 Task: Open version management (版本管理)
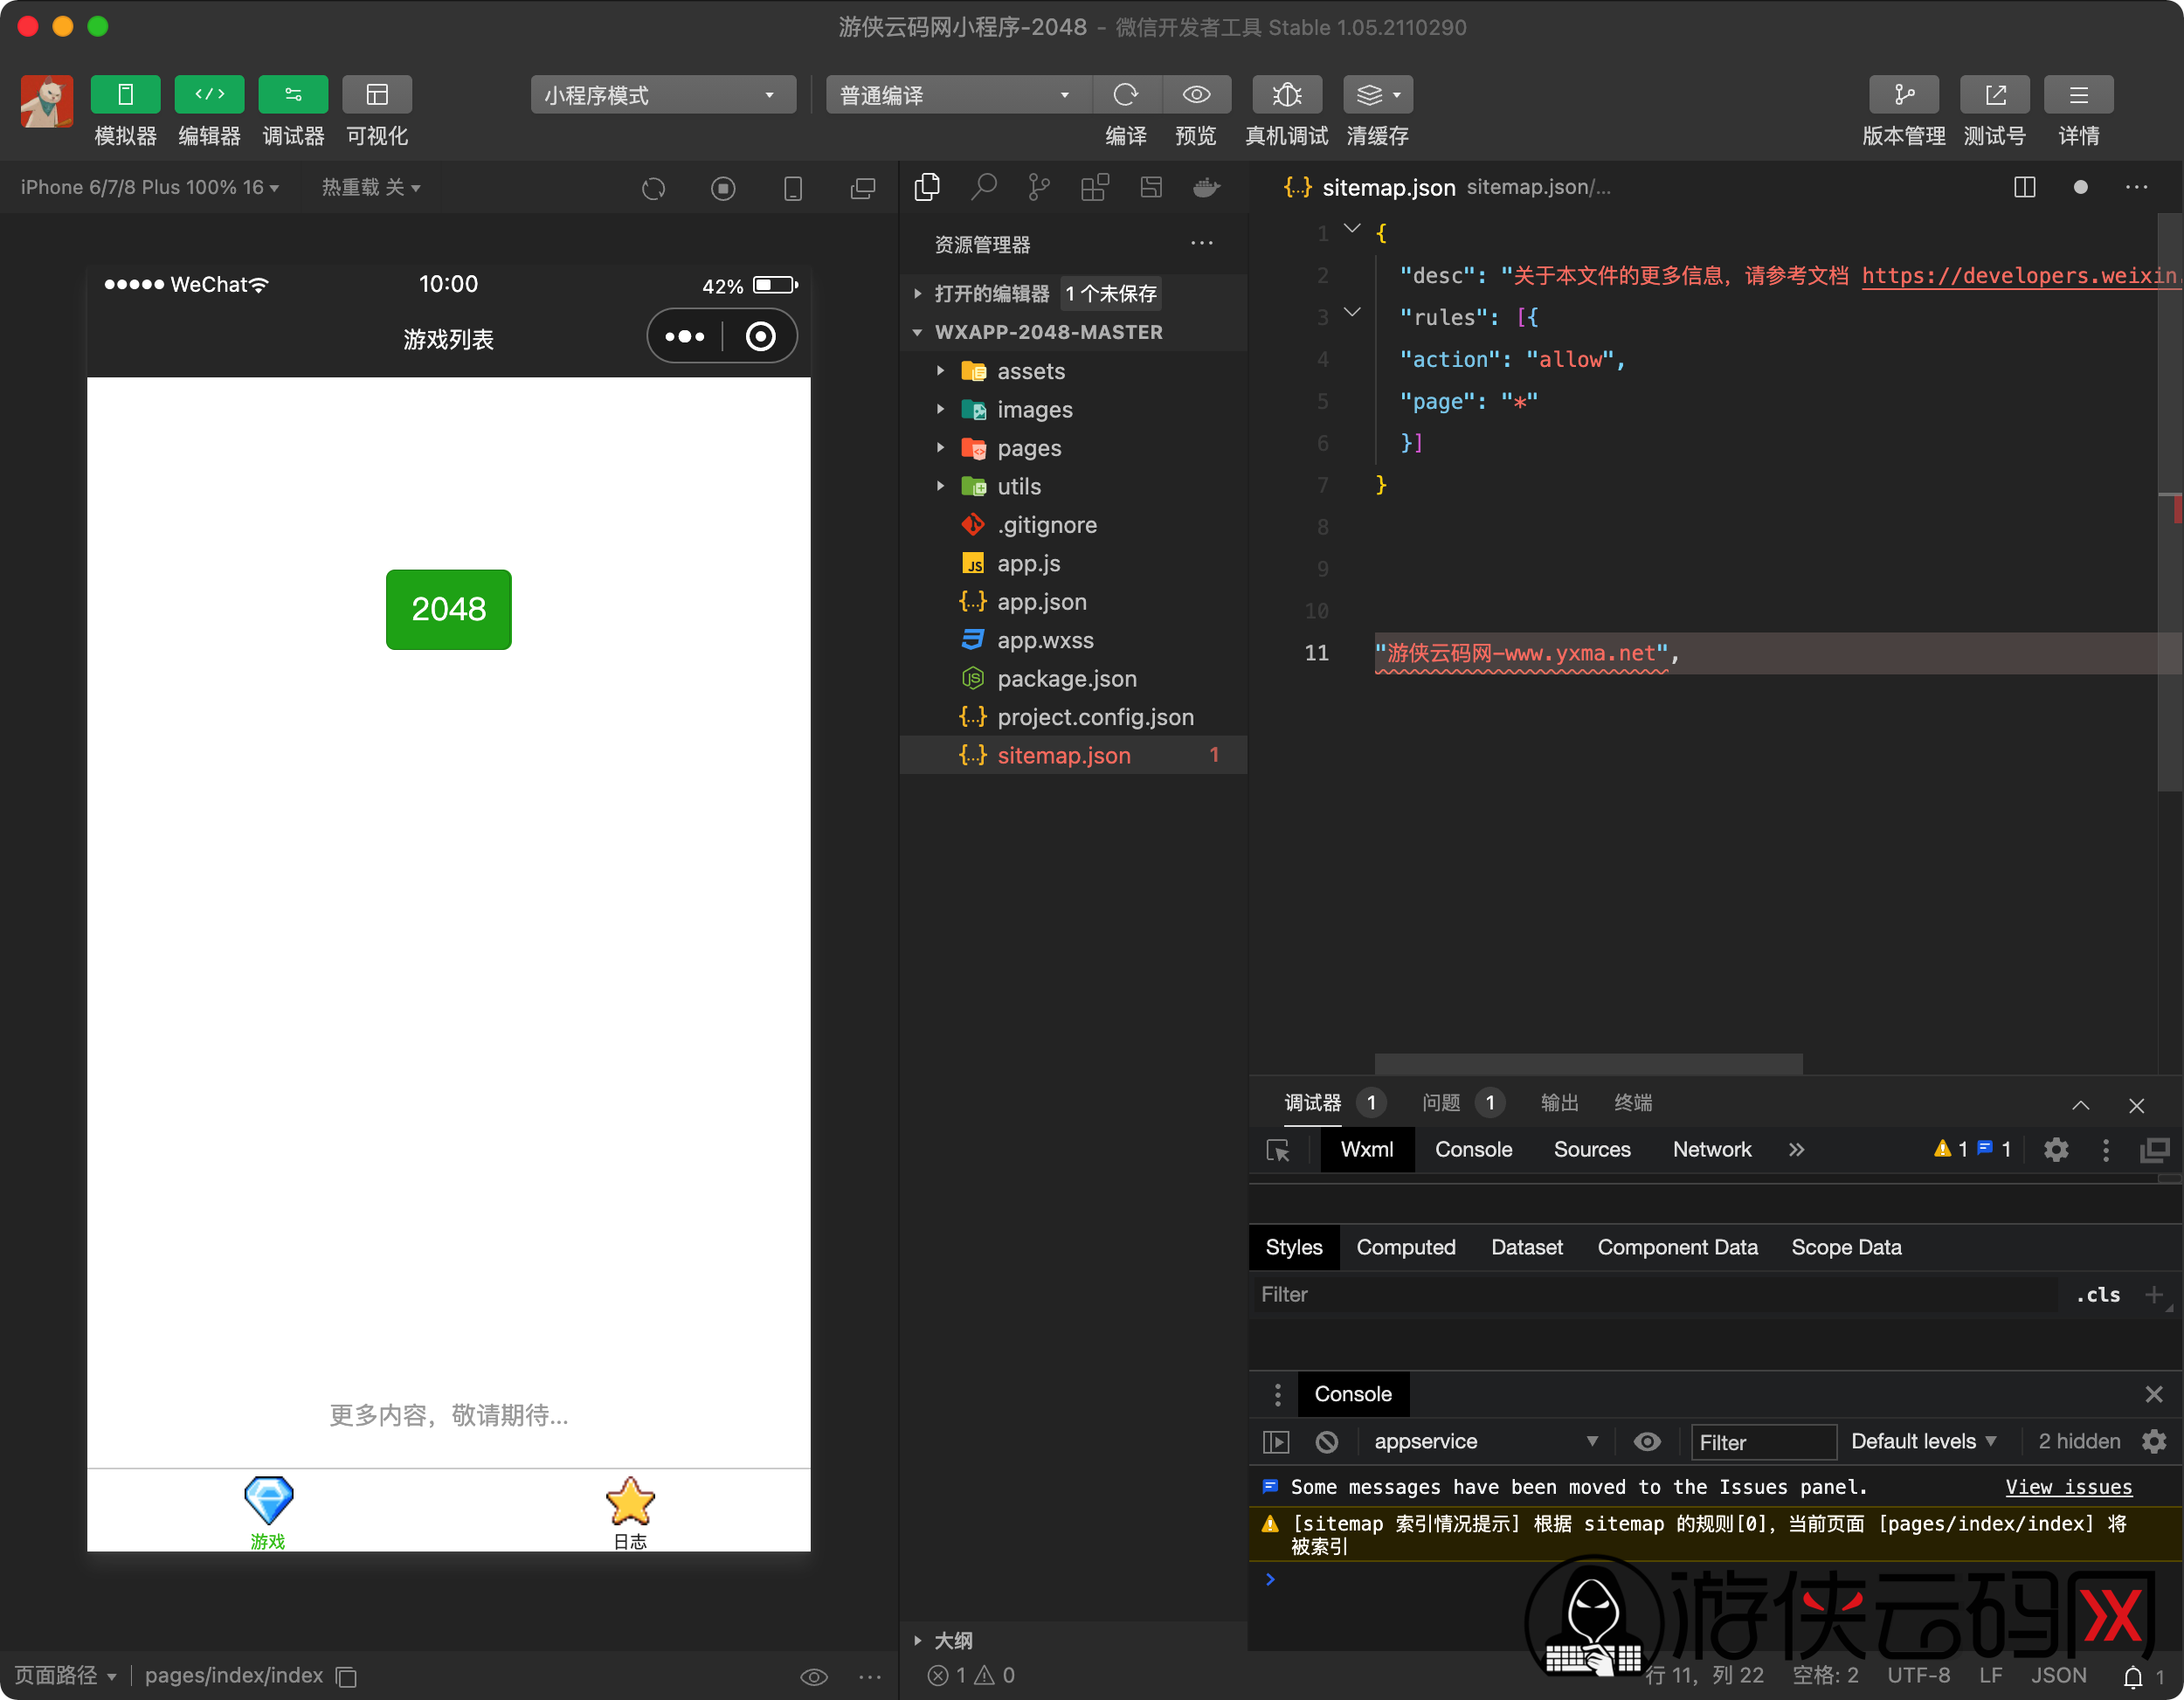coord(1904,95)
